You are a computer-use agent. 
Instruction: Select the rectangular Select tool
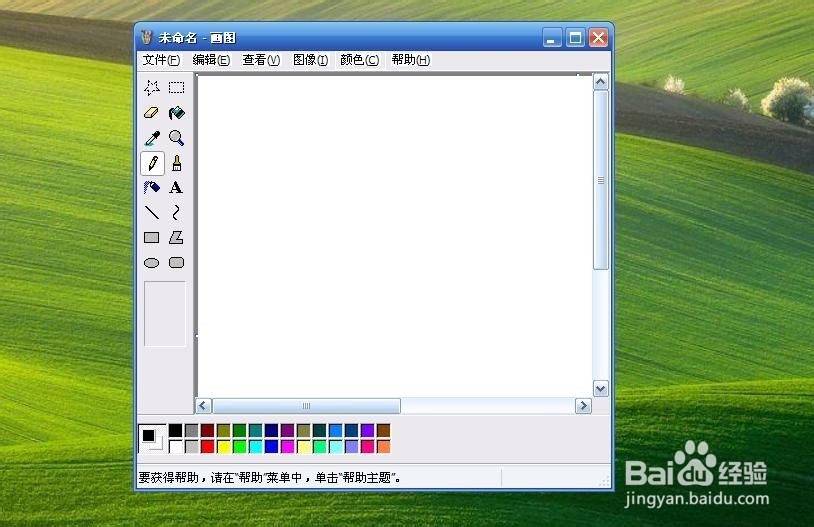coord(177,88)
